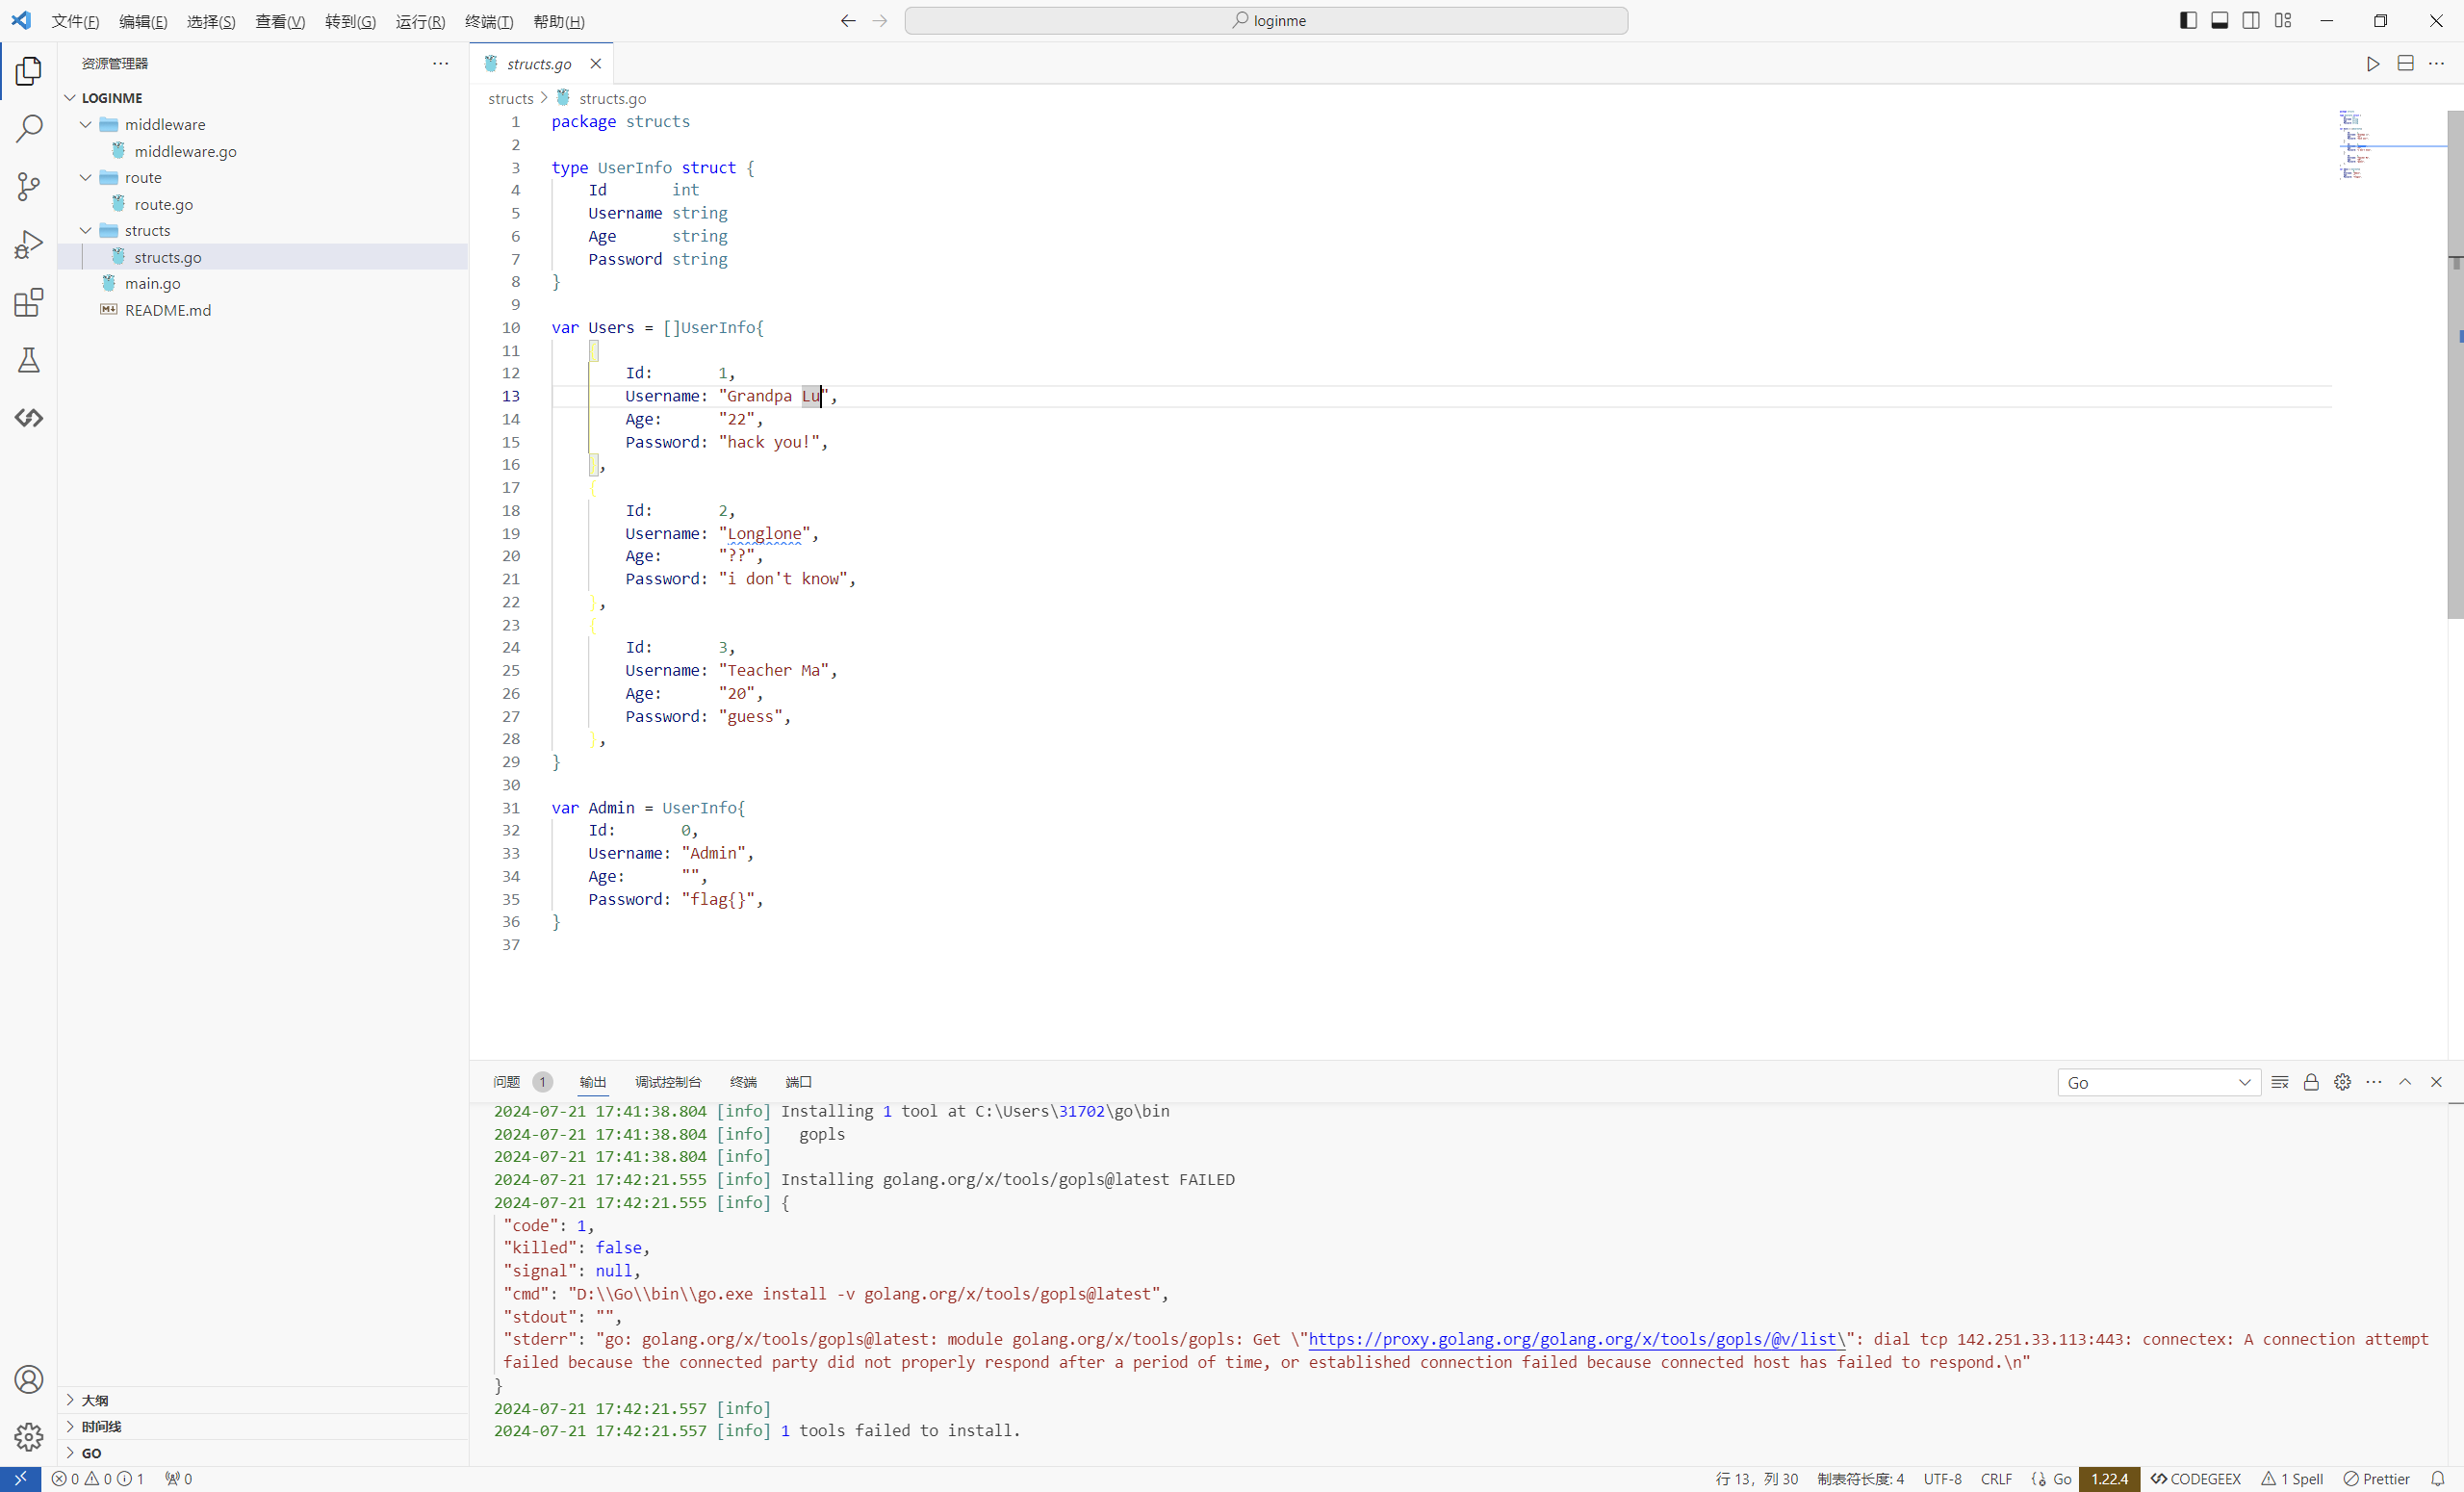This screenshot has width=2464, height=1492.
Task: Open the Testing flask view
Action: tap(29, 360)
